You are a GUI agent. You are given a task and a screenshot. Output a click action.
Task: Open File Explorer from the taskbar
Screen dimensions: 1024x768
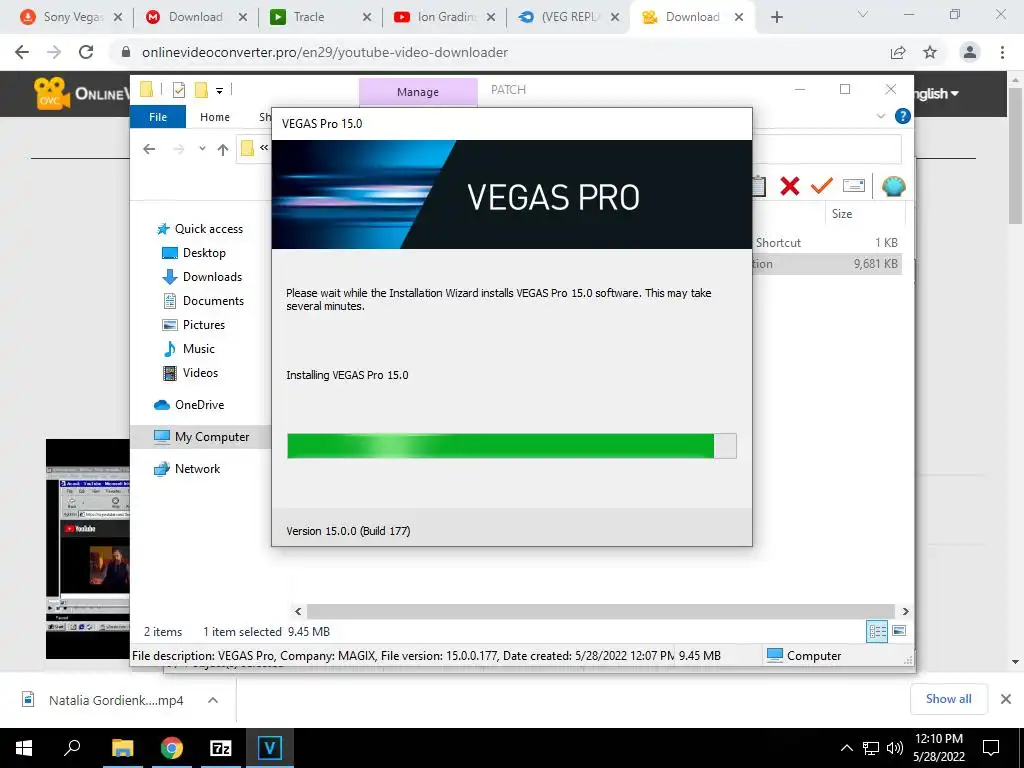click(122, 748)
